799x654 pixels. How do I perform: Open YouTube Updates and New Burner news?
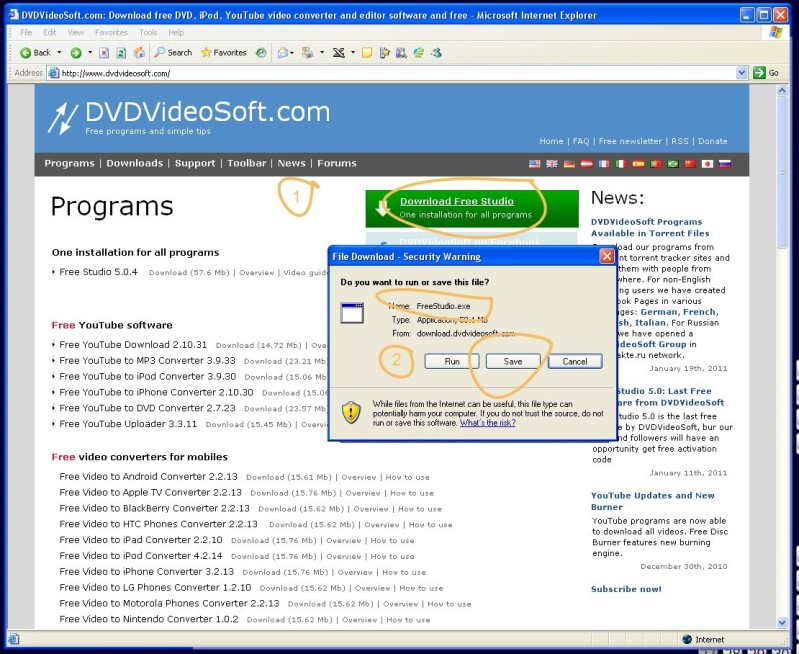653,501
